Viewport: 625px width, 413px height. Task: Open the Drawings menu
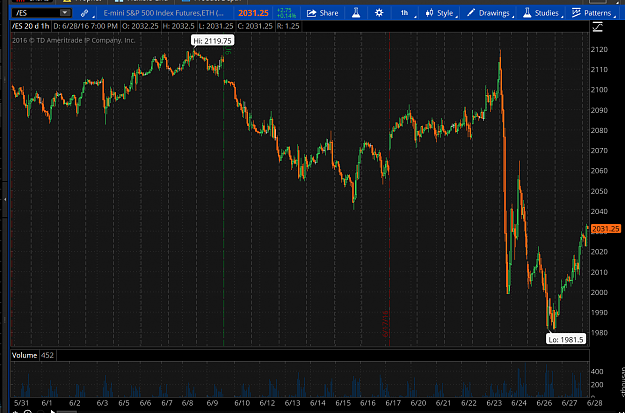490,13
